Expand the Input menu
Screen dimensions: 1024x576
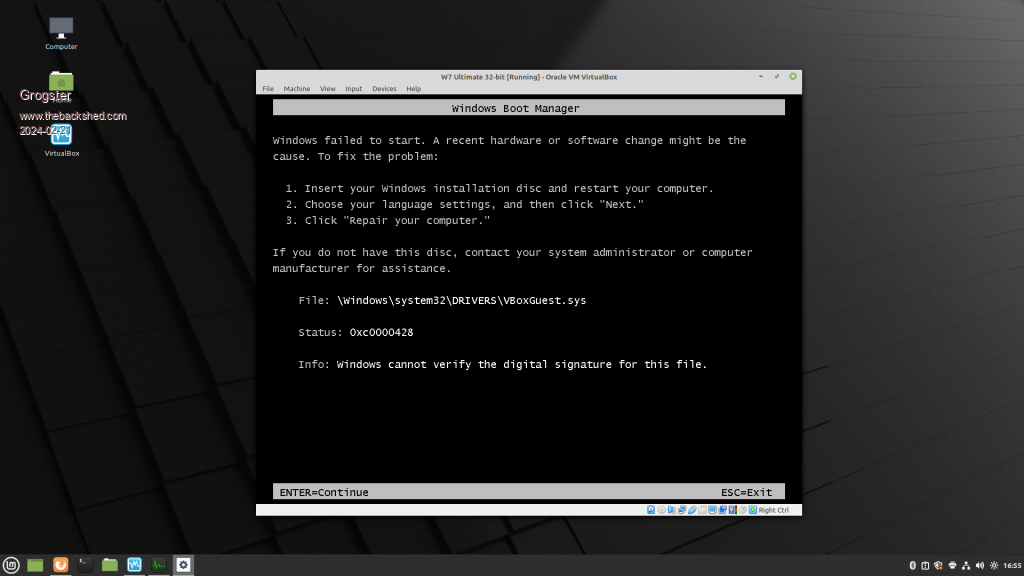click(354, 89)
